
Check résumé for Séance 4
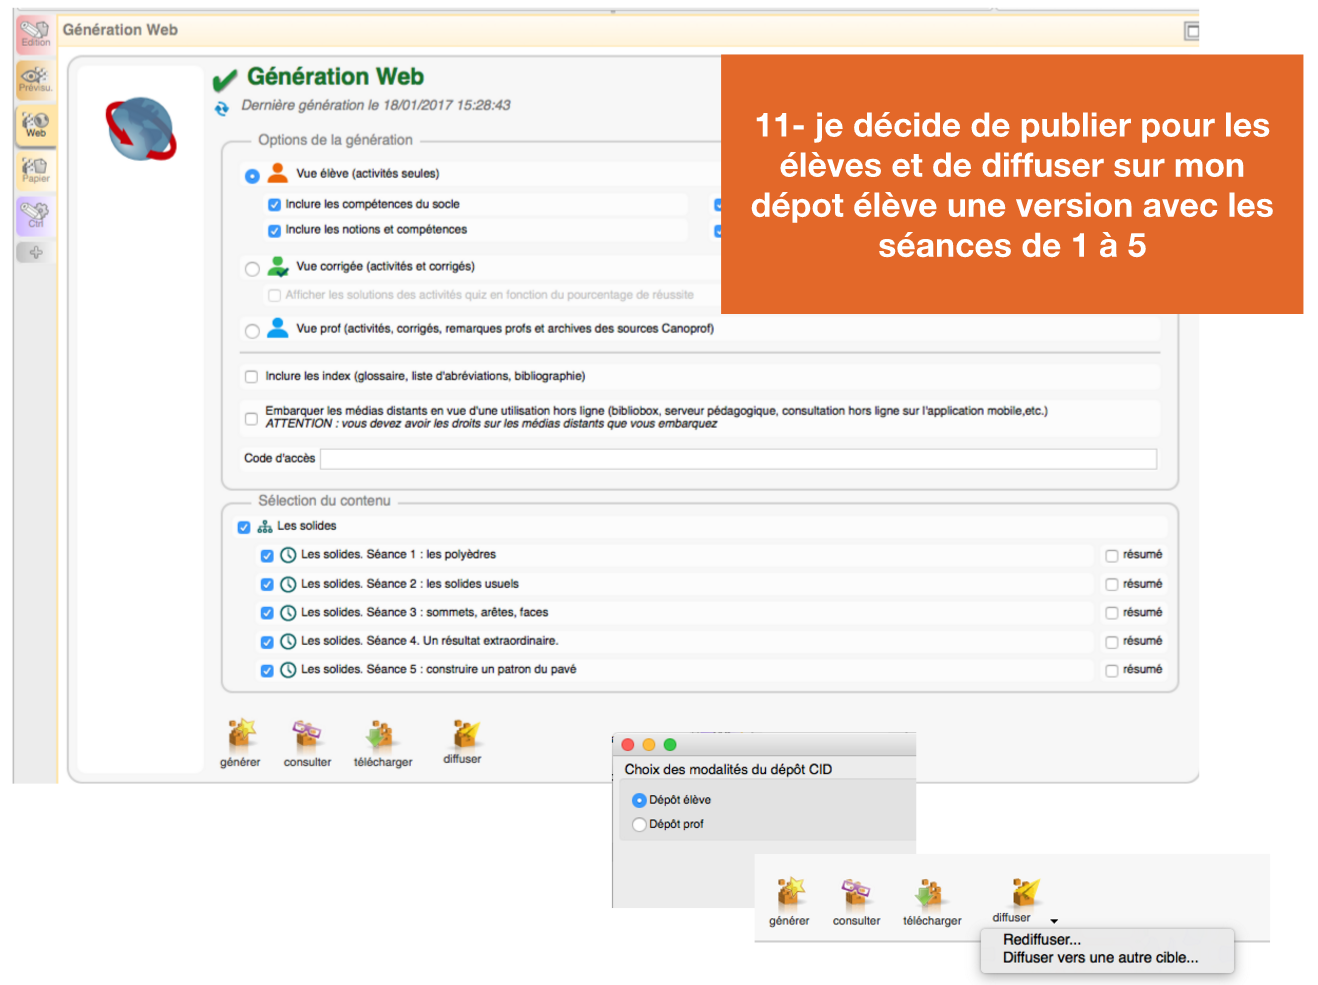click(1111, 642)
